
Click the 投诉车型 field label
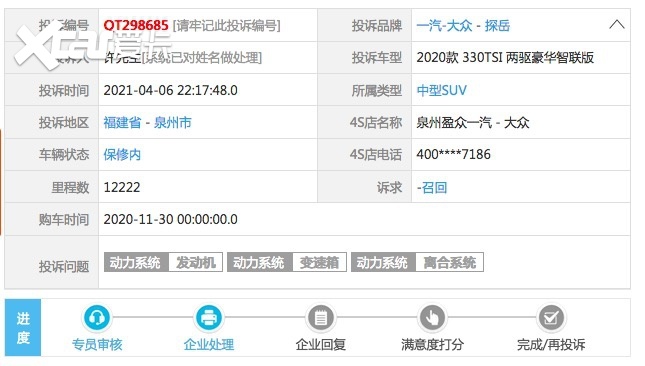(x=376, y=58)
